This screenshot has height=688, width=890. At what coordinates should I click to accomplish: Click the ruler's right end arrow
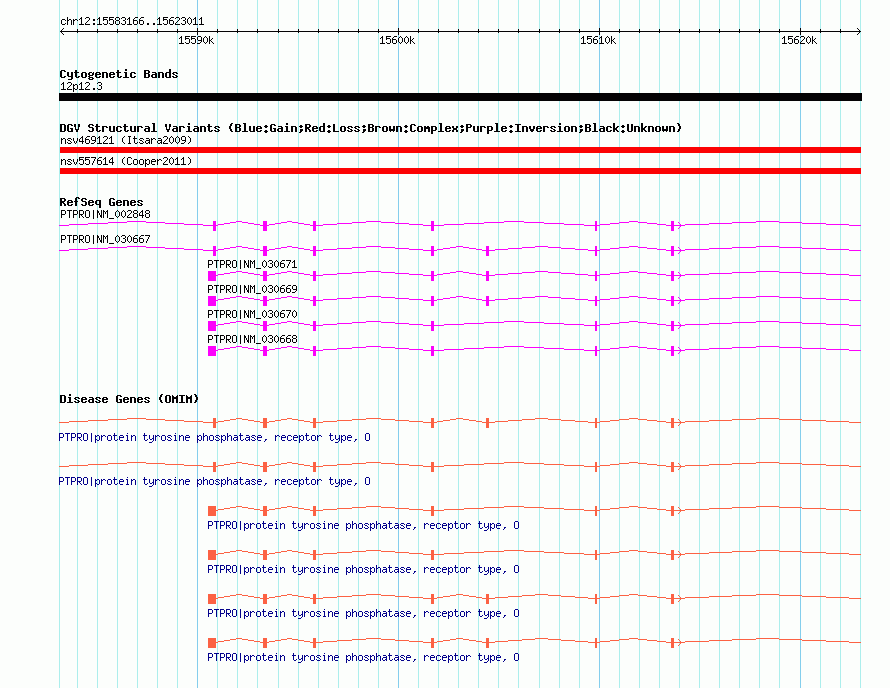[859, 31]
